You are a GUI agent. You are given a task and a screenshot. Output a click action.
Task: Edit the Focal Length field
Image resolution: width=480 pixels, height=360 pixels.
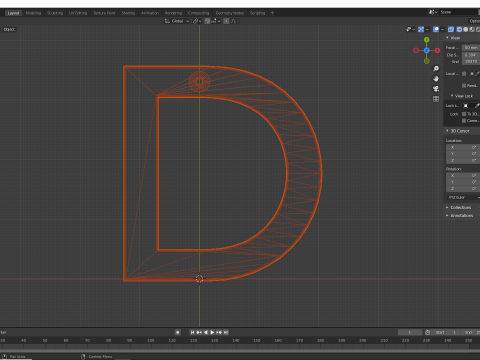coord(471,48)
